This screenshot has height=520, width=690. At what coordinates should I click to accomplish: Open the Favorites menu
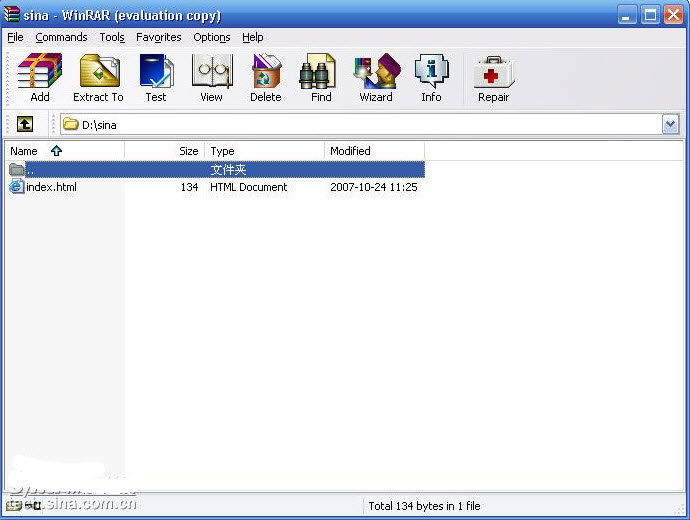158,37
